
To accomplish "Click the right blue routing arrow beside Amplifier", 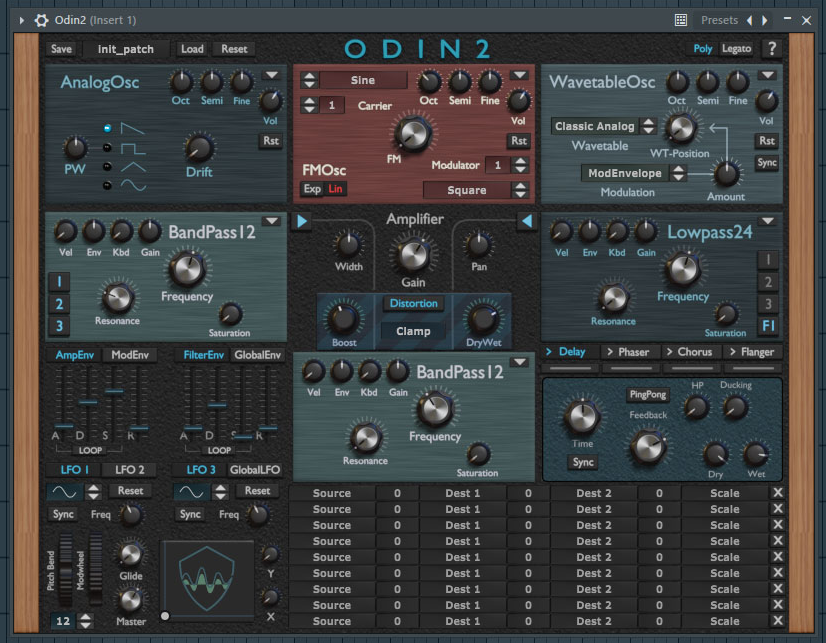I will tap(526, 221).
